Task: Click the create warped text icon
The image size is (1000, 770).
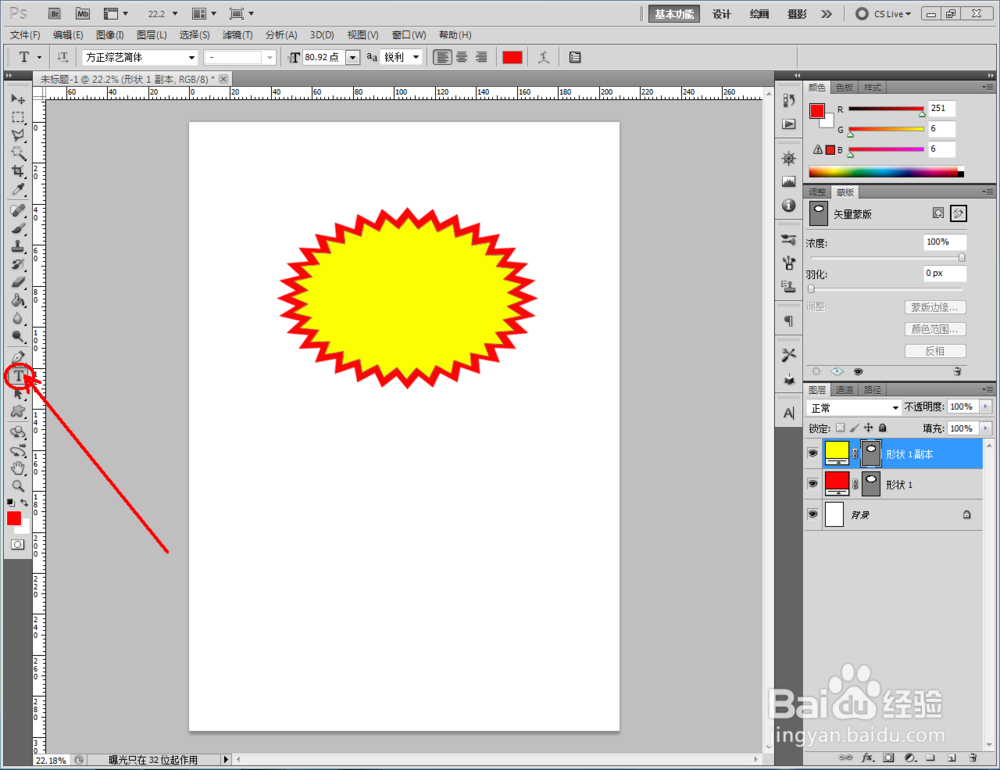Action: pos(543,57)
